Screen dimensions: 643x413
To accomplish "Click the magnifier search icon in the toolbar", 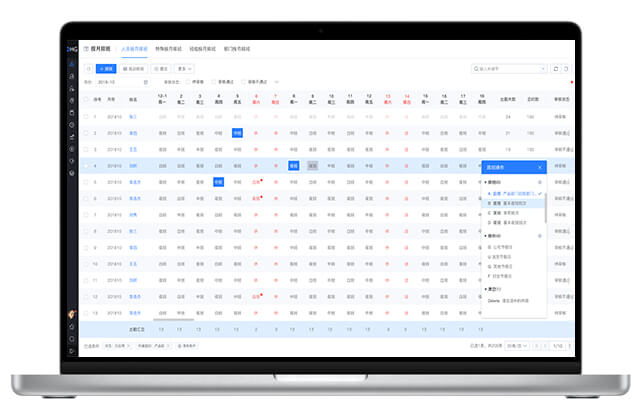I will (x=88, y=69).
